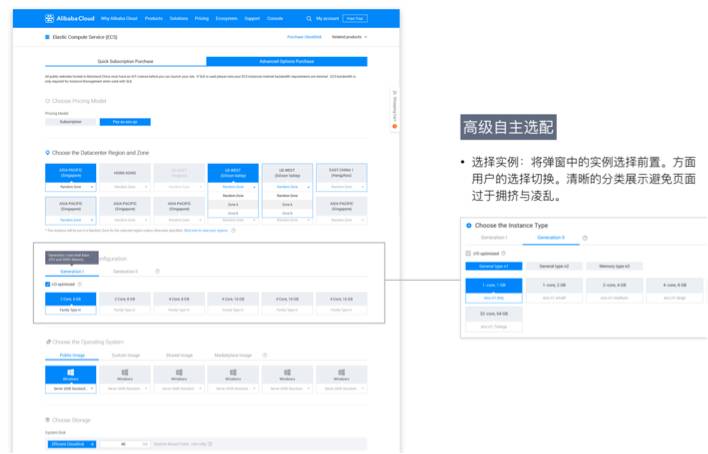Click help icon beside unchecked I/O optimized in enlarged panel
Viewport: 708px width, 454px height.
coord(503,253)
